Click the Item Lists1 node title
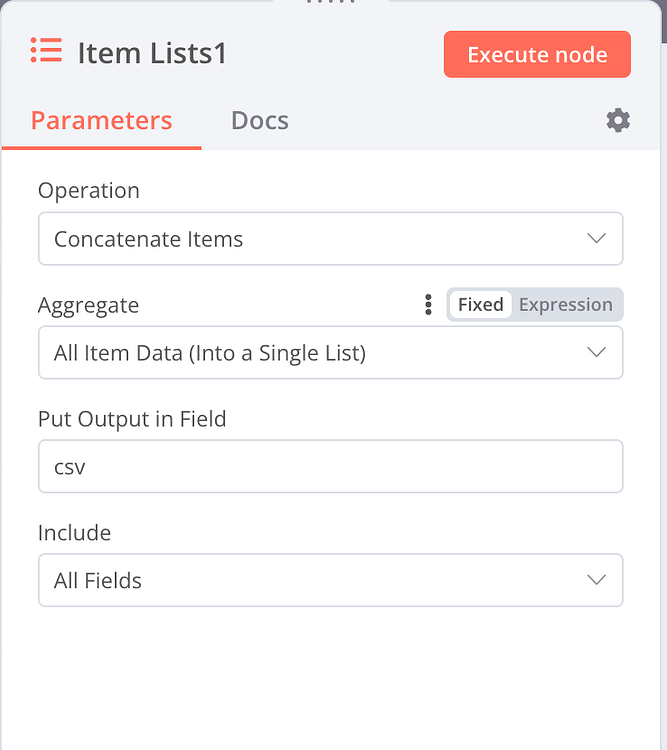 point(152,53)
